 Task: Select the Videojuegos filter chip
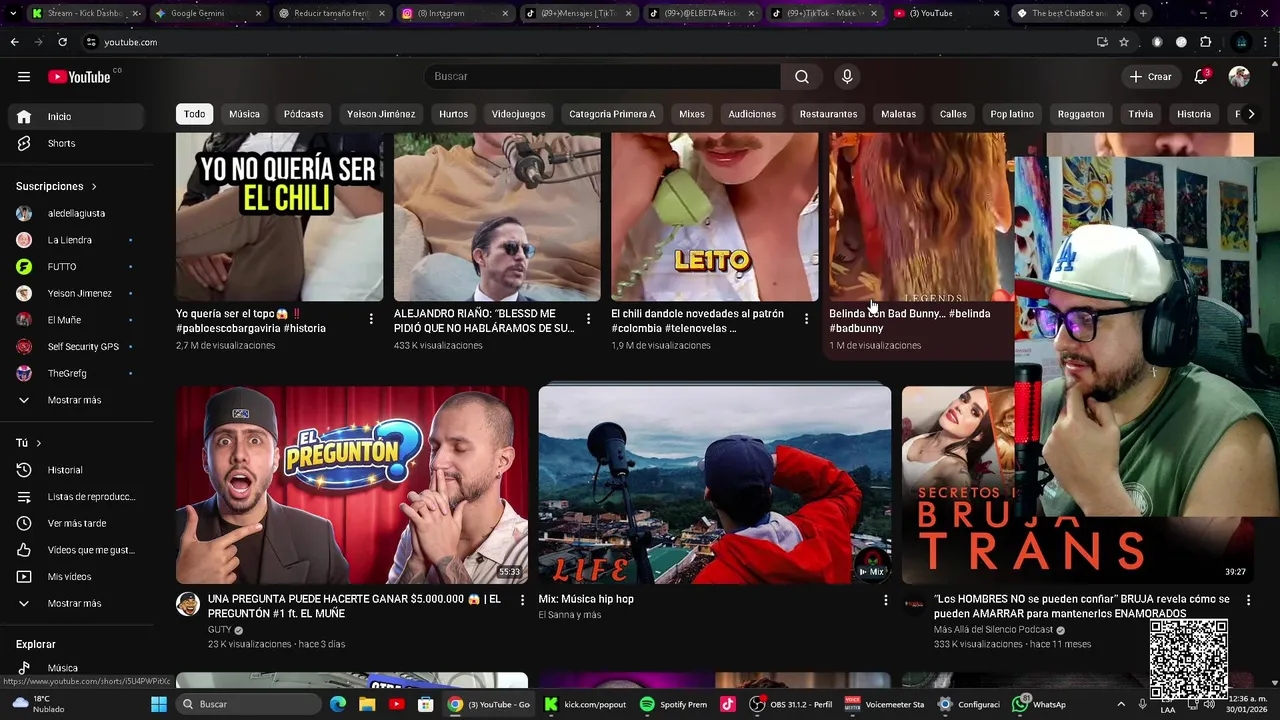518,114
